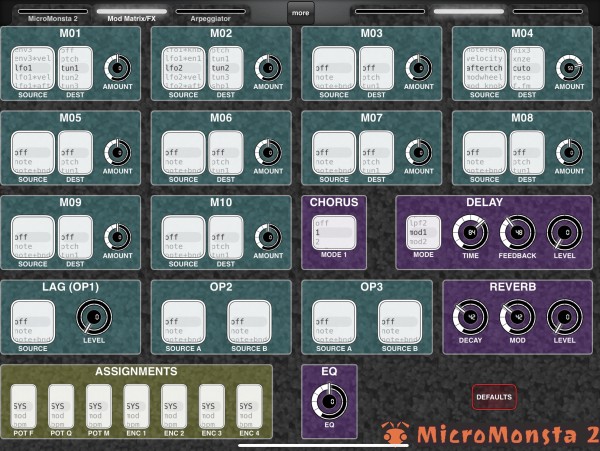Image resolution: width=600 pixels, height=451 pixels.
Task: Open the OP2 SOURCE A selector
Action: pos(183,322)
